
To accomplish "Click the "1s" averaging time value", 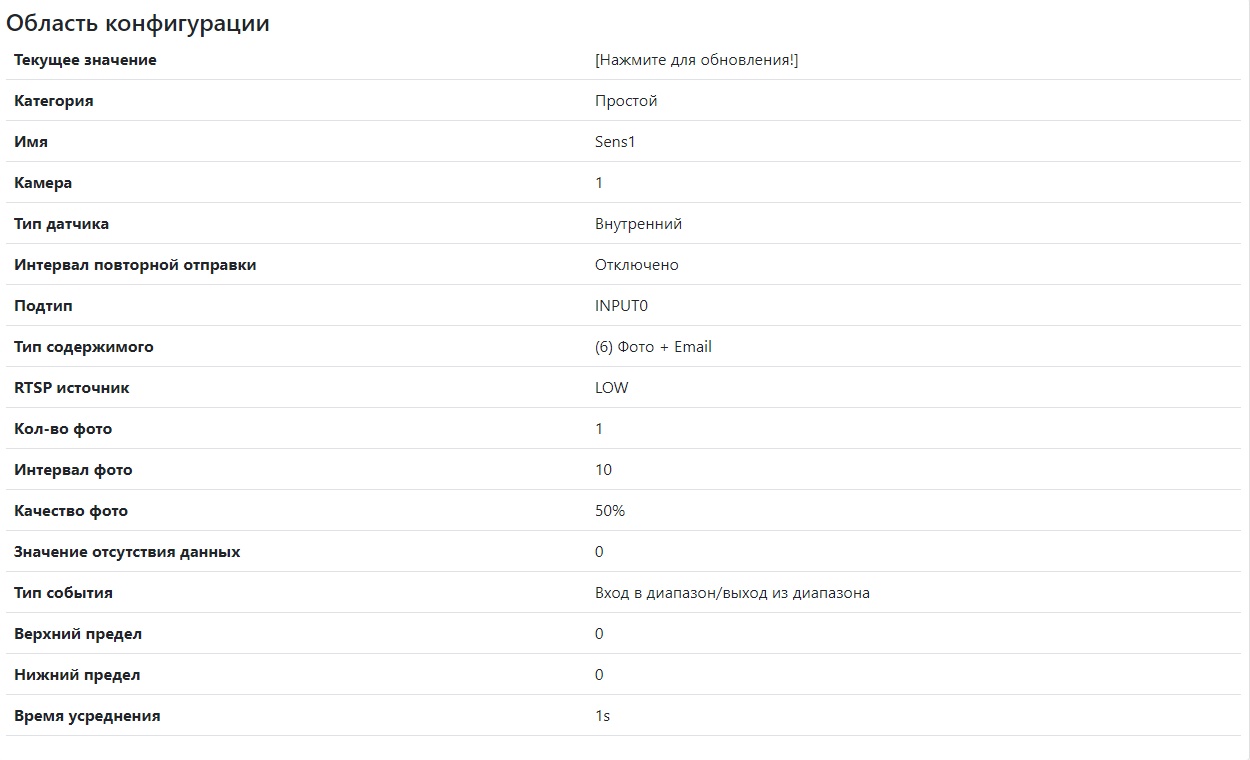I will [602, 716].
